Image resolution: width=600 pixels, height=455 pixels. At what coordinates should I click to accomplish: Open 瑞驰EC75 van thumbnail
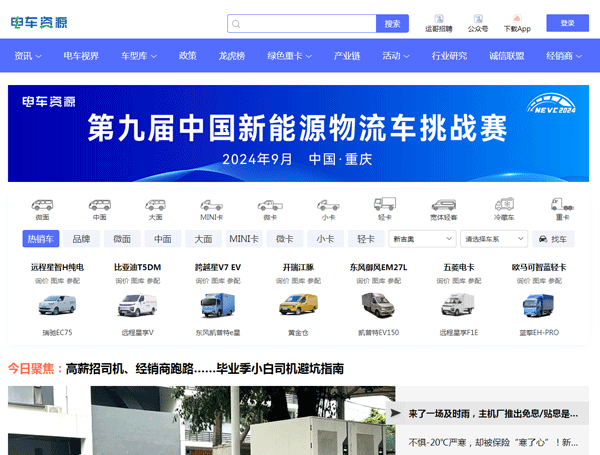point(57,305)
